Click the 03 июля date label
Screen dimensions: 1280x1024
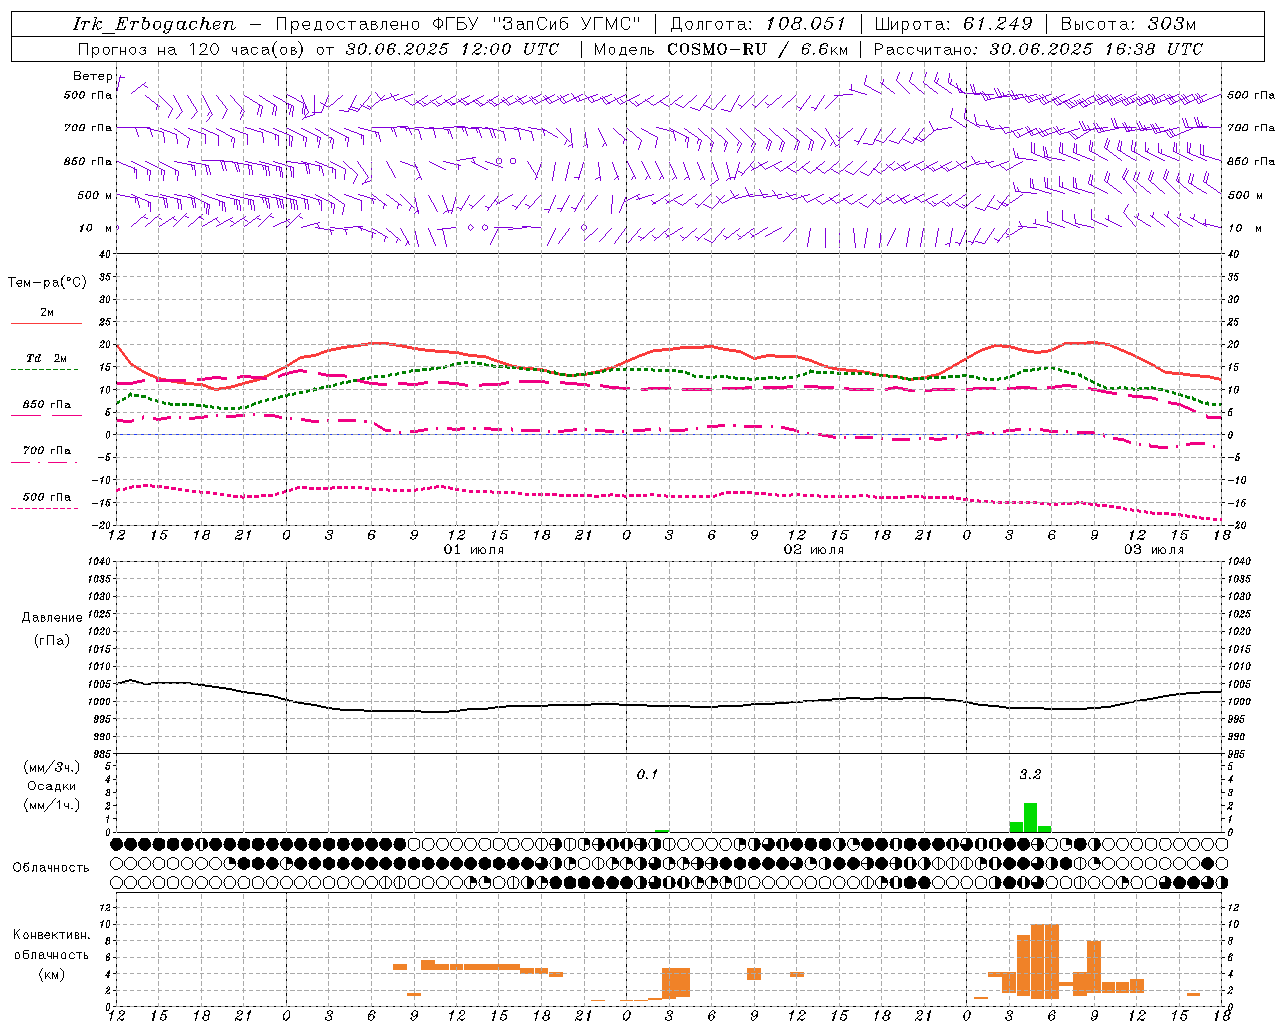pos(1154,550)
